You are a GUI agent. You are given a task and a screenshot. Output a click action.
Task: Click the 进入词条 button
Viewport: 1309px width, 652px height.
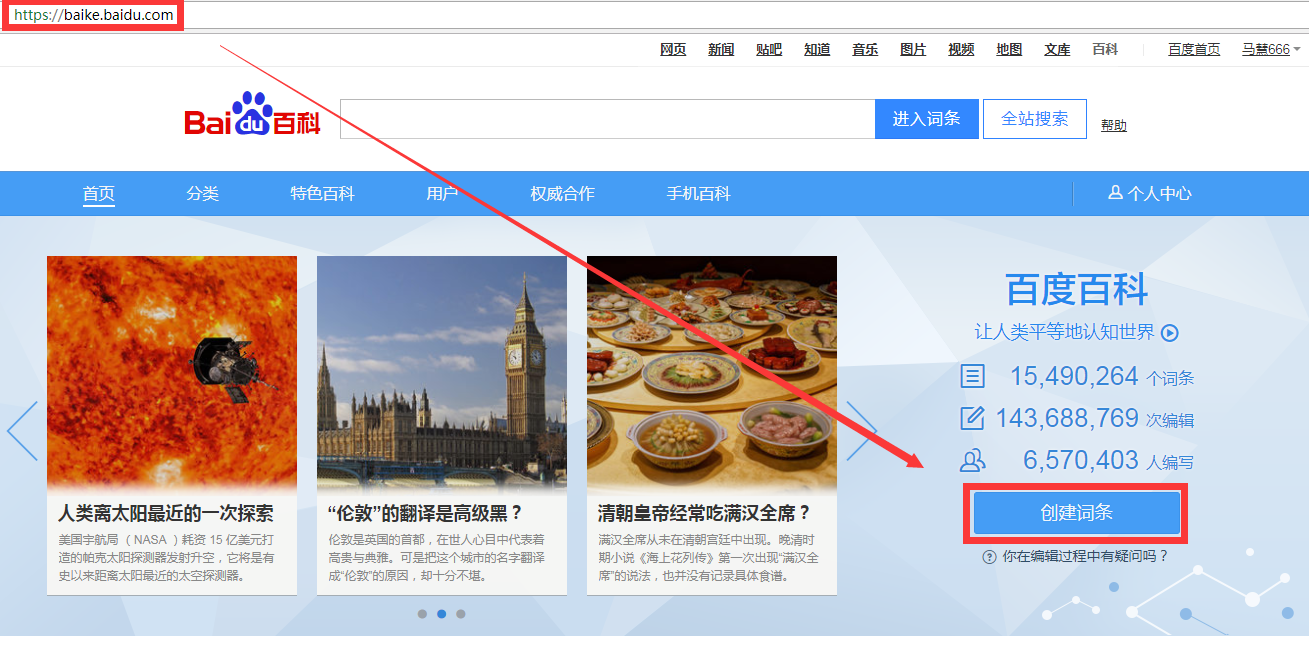pyautogui.click(x=927, y=119)
